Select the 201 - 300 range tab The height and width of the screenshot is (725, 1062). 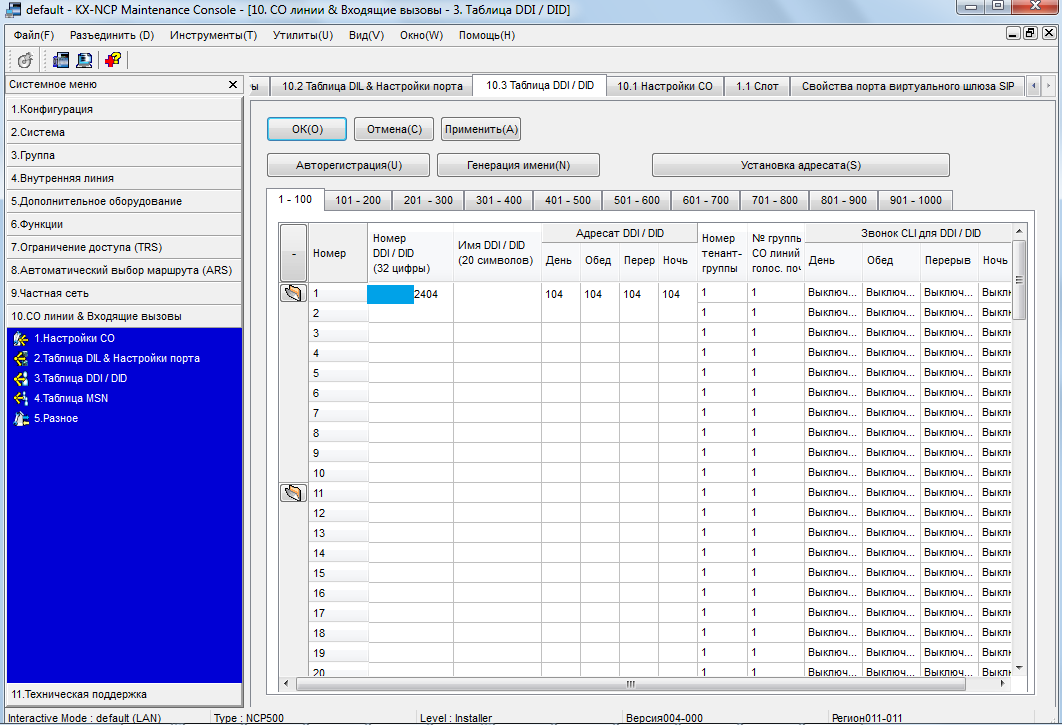427,200
